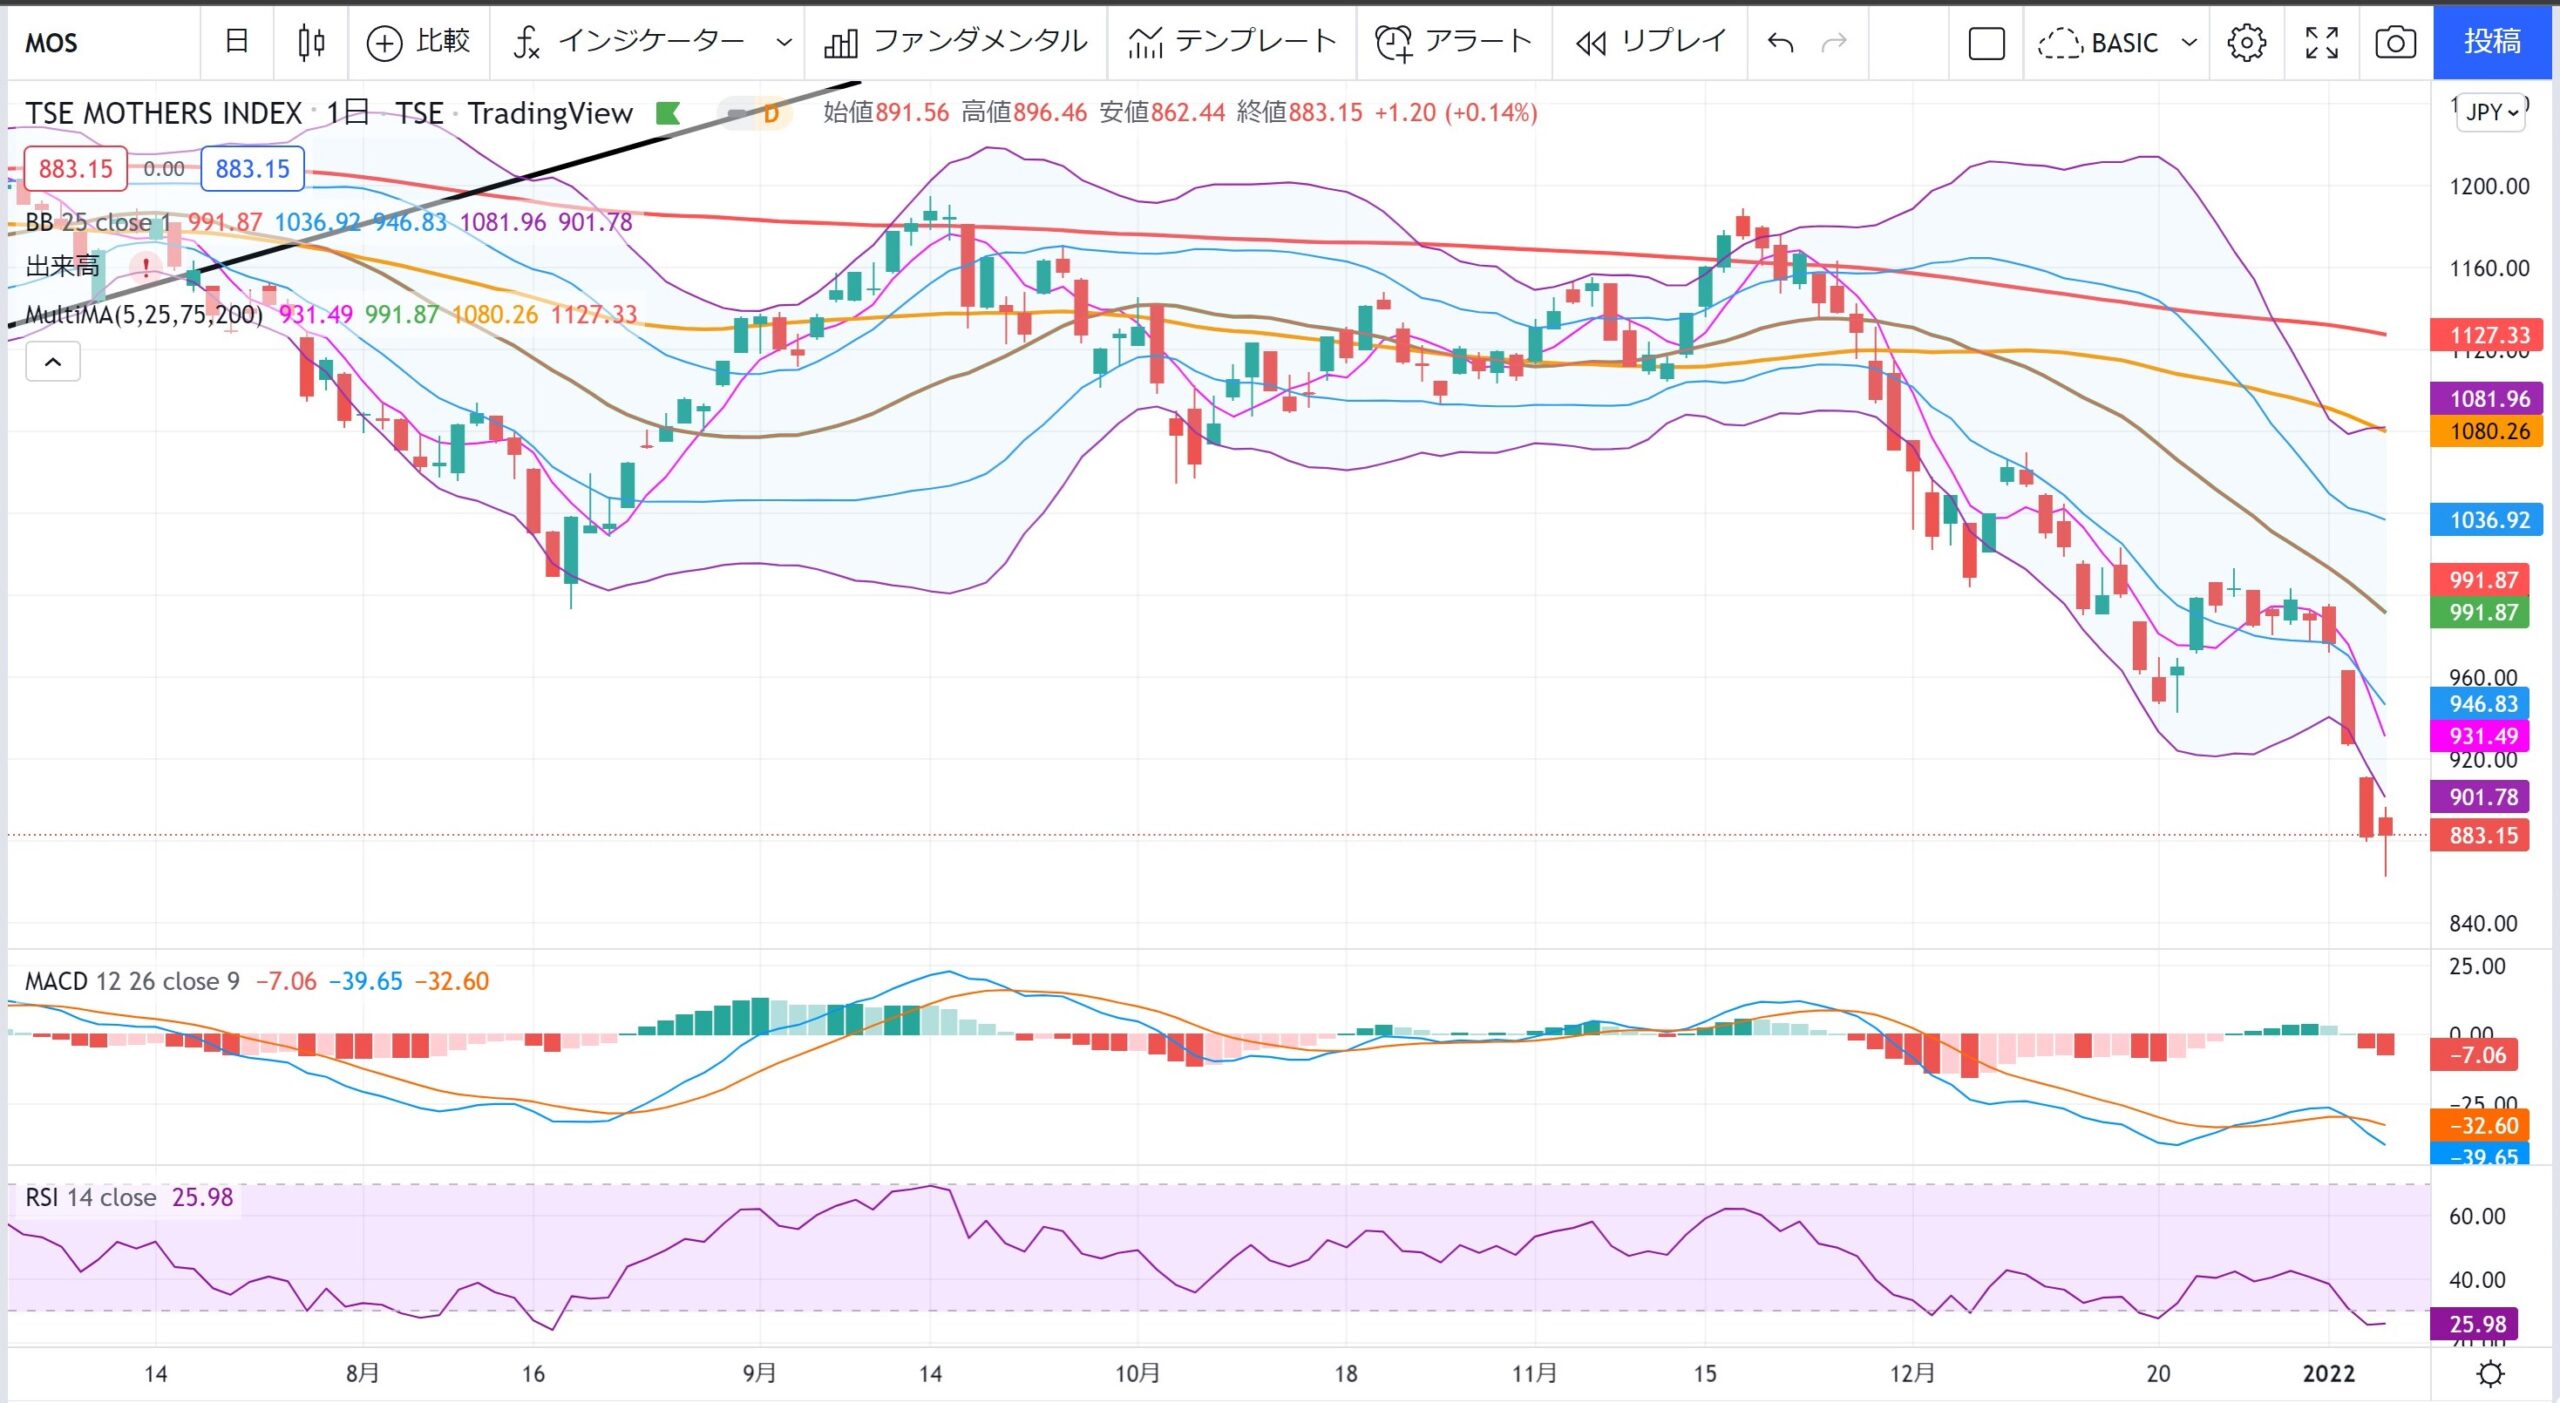Redo the last chart action

pyautogui.click(x=1834, y=42)
